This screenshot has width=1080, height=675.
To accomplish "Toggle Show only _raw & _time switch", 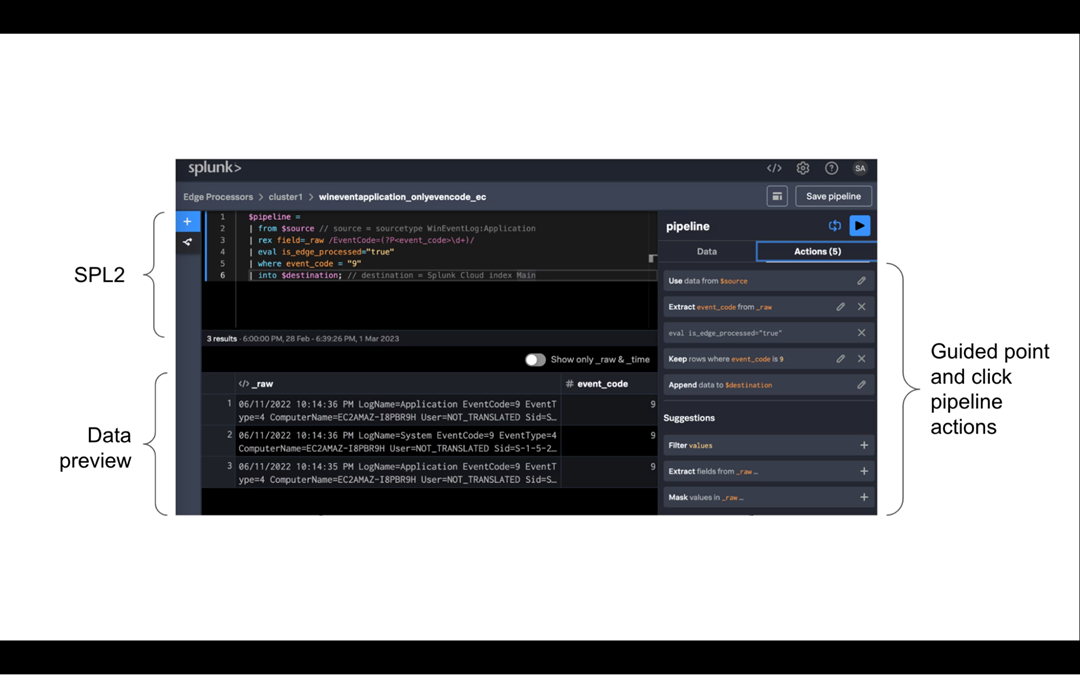I will click(536, 360).
